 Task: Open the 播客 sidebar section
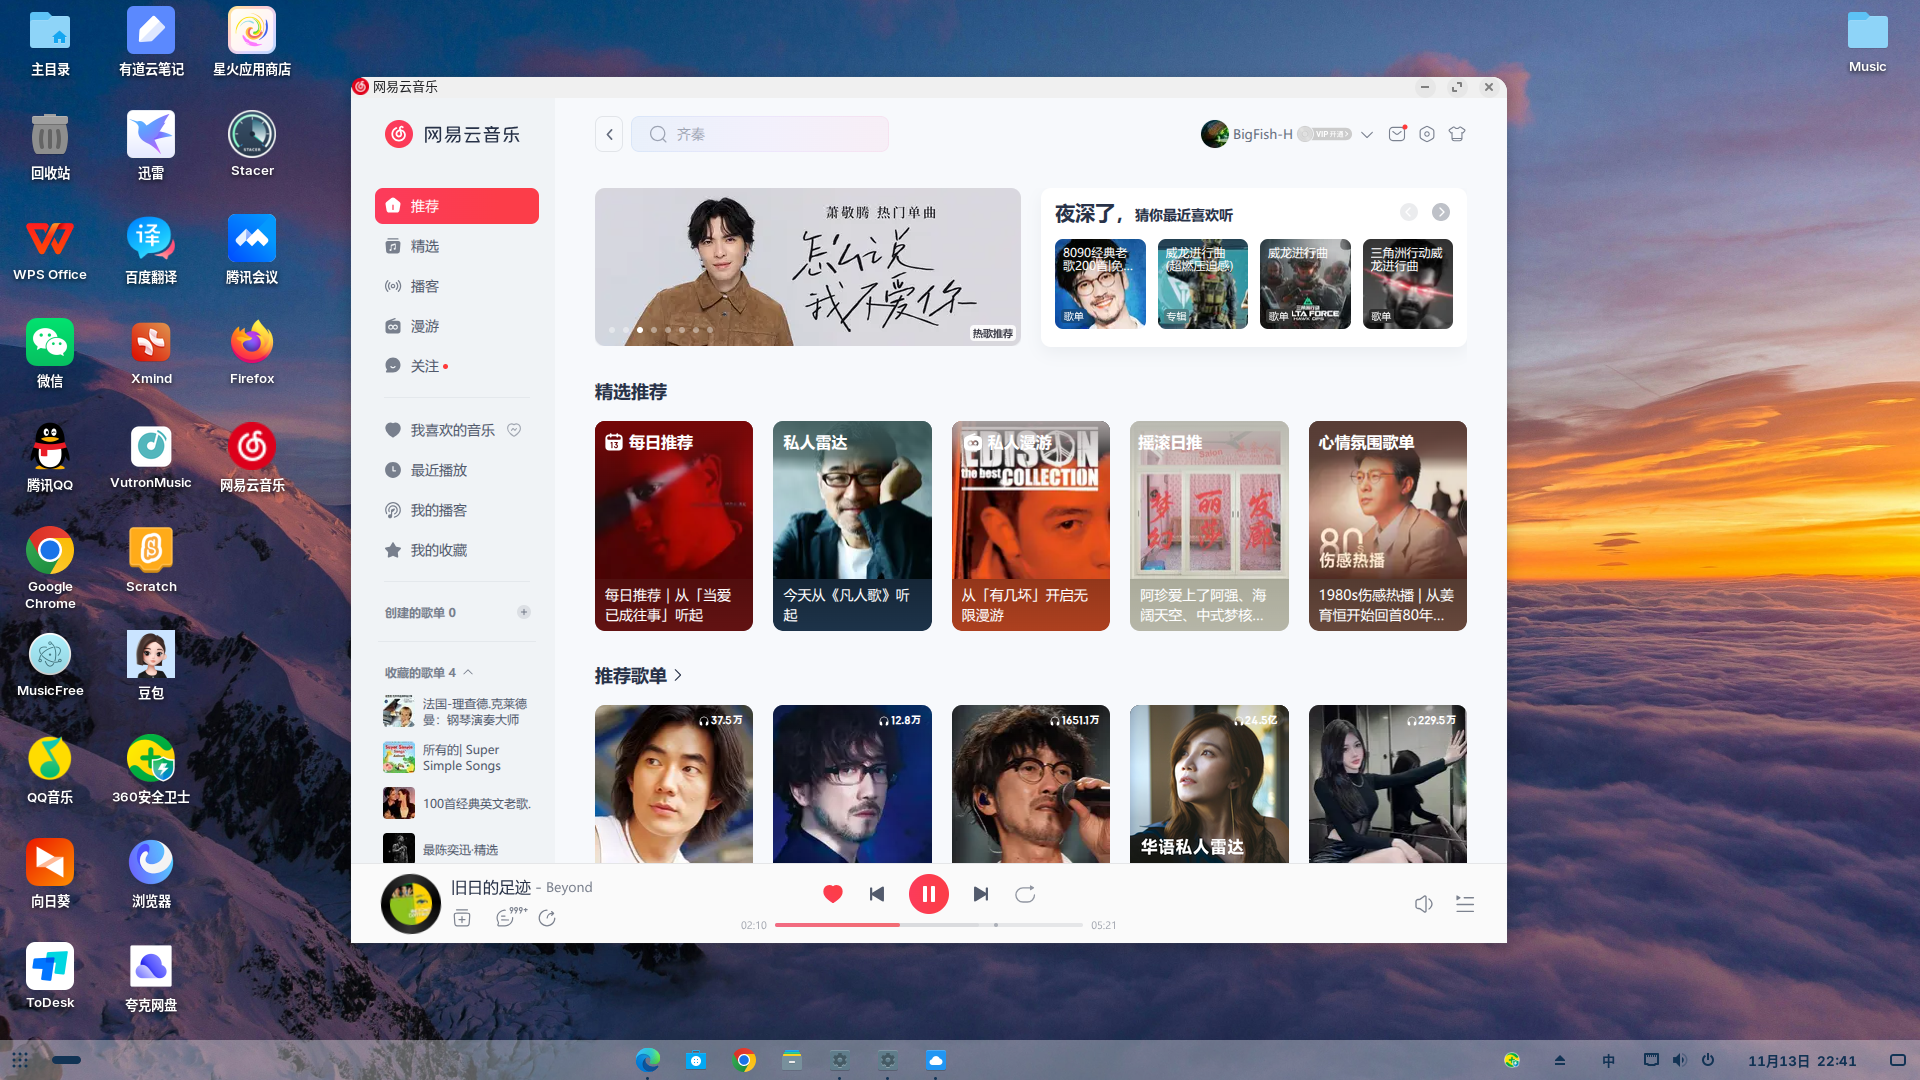(457, 286)
